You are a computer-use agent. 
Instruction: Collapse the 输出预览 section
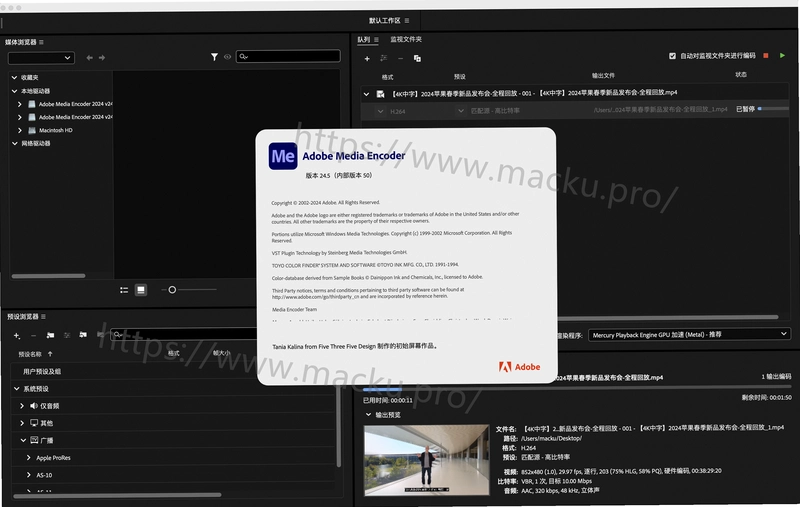(368, 415)
